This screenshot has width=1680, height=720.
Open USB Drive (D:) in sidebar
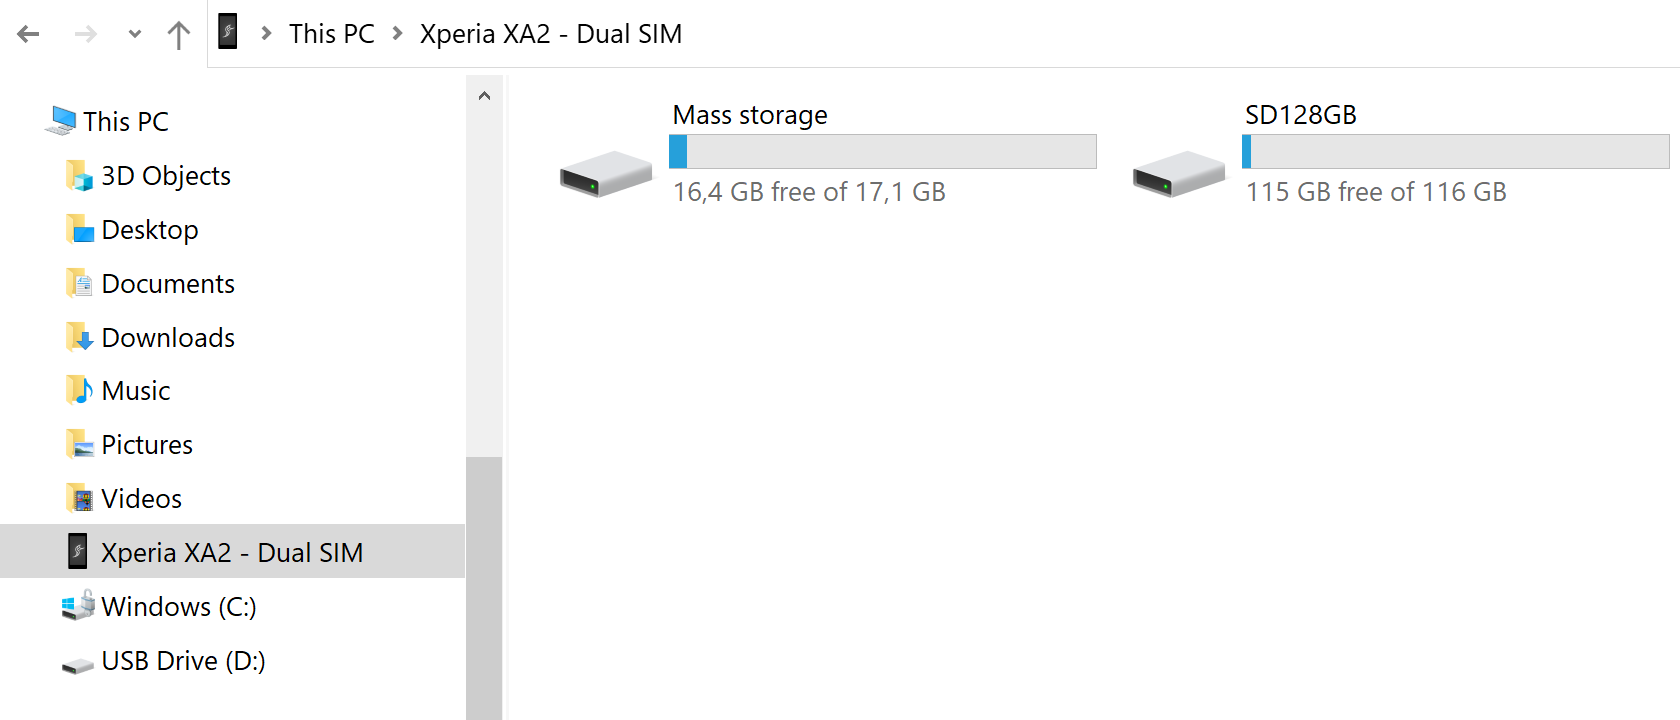[182, 661]
